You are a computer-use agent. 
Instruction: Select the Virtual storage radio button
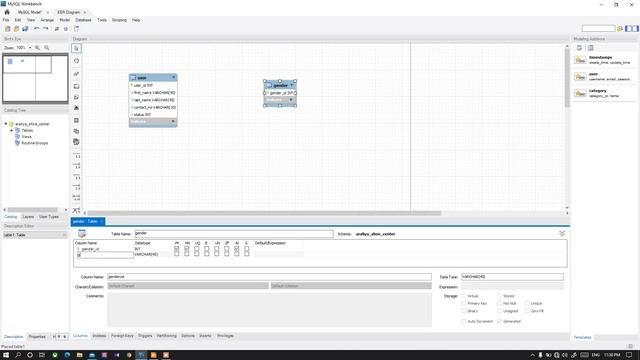pyautogui.click(x=464, y=296)
